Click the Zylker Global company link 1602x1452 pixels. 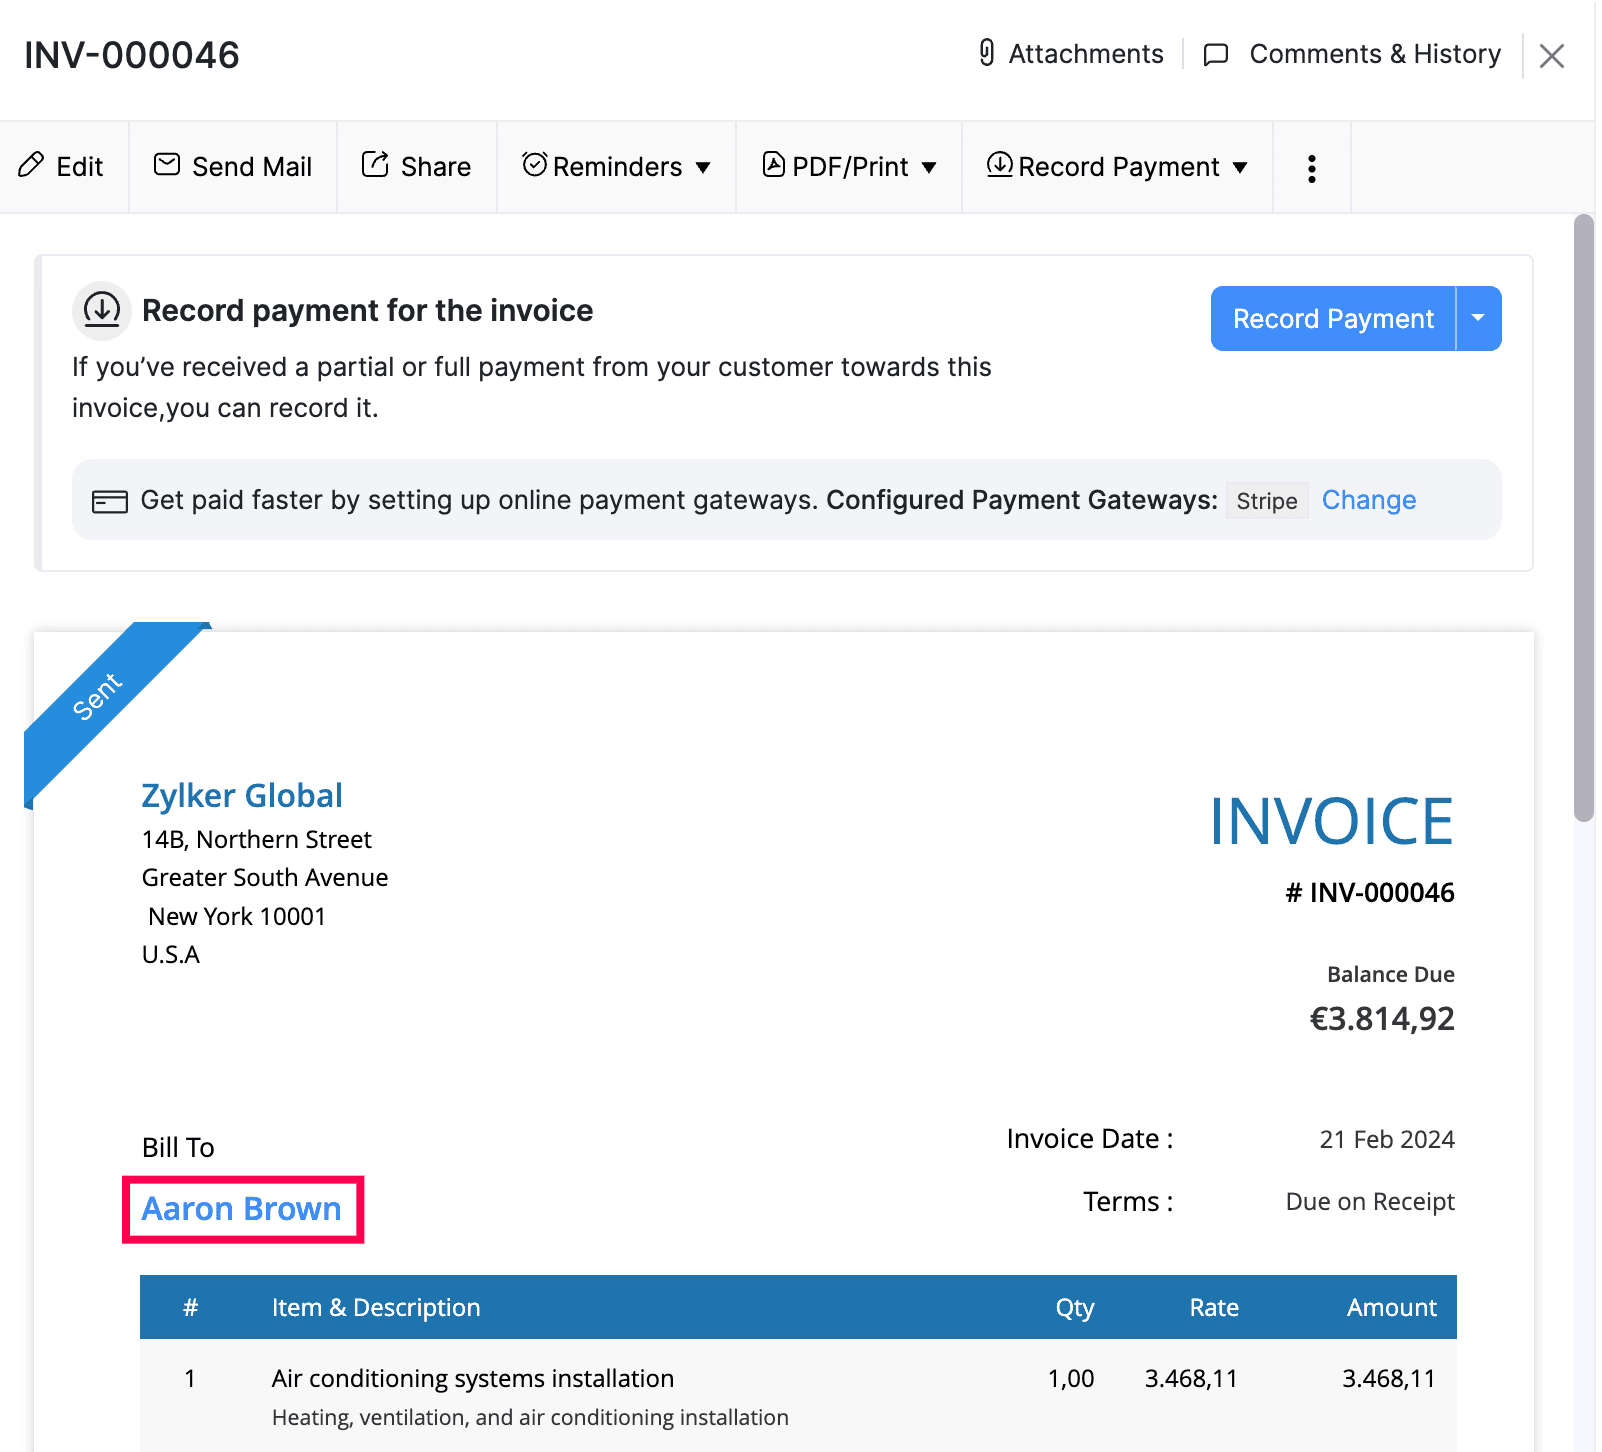(242, 795)
